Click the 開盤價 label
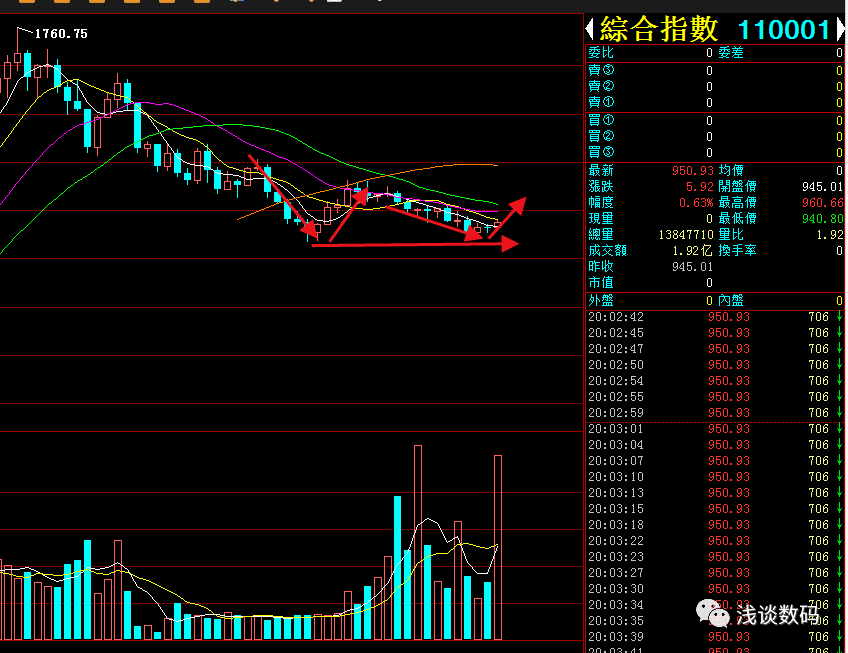This screenshot has height=653, width=848. pos(737,187)
